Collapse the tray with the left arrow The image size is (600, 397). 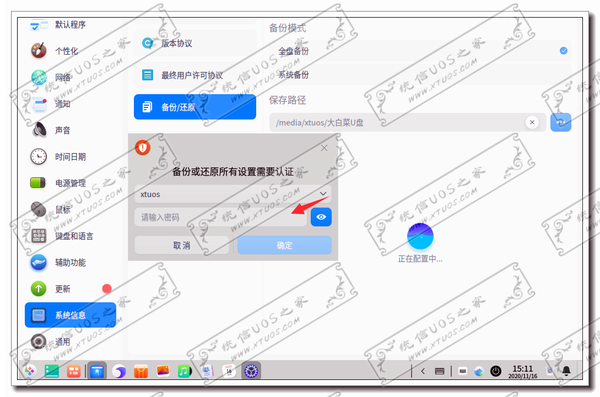423,371
